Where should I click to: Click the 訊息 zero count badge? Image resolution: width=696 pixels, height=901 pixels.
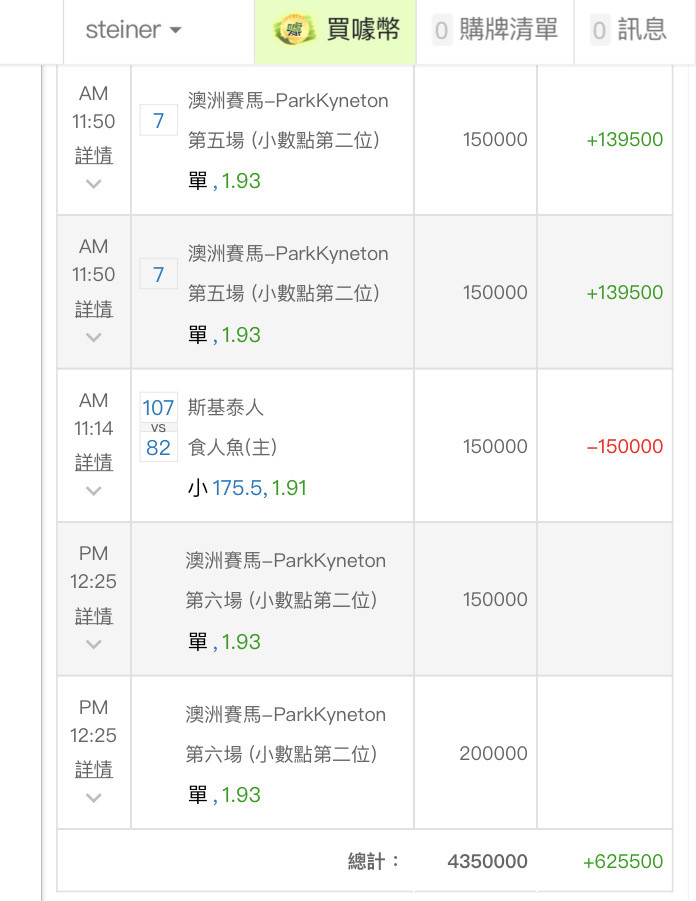point(599,31)
